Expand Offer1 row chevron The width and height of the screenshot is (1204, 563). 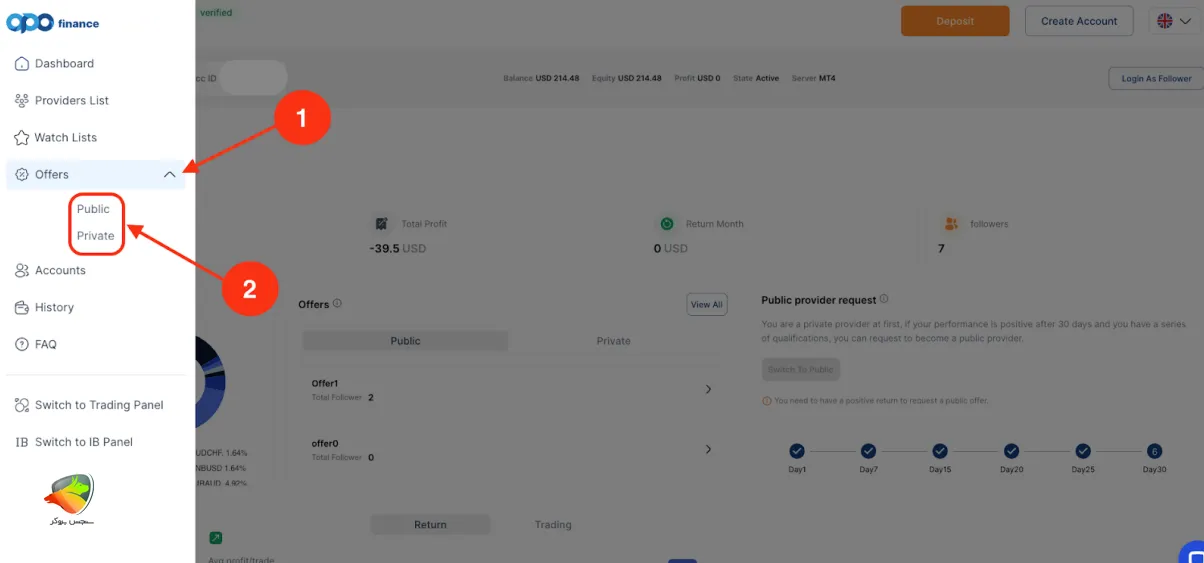coord(708,389)
